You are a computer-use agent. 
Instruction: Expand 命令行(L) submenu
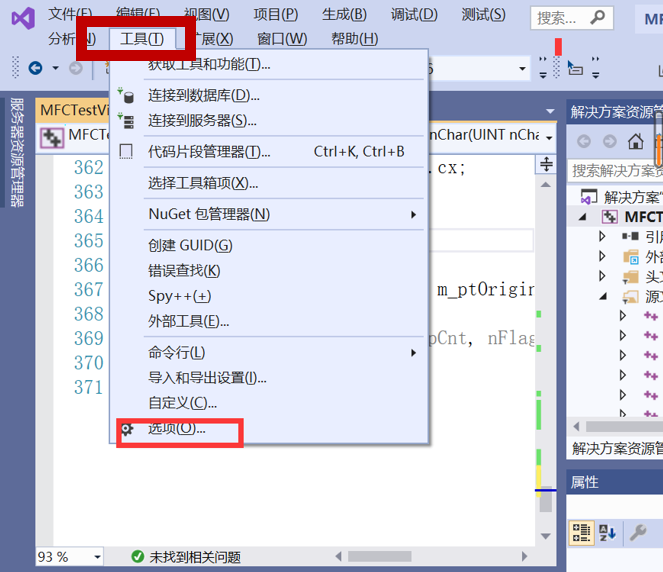tap(269, 353)
